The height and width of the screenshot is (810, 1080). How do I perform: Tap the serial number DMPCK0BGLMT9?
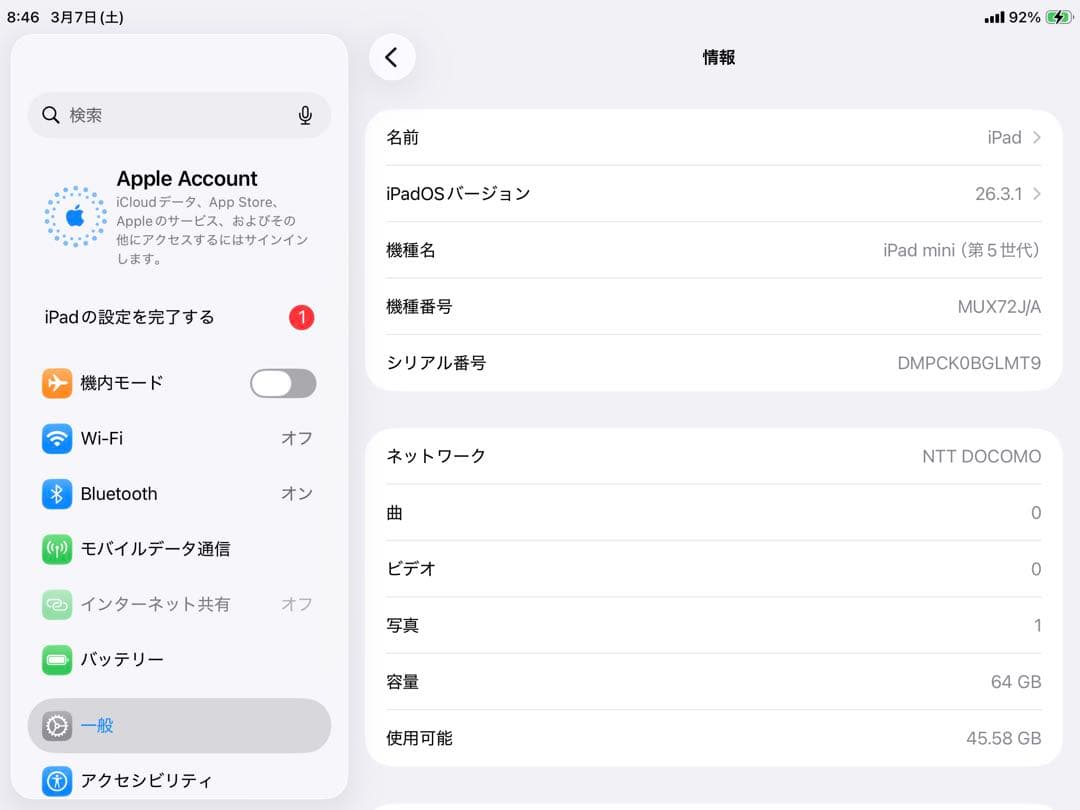pos(969,363)
